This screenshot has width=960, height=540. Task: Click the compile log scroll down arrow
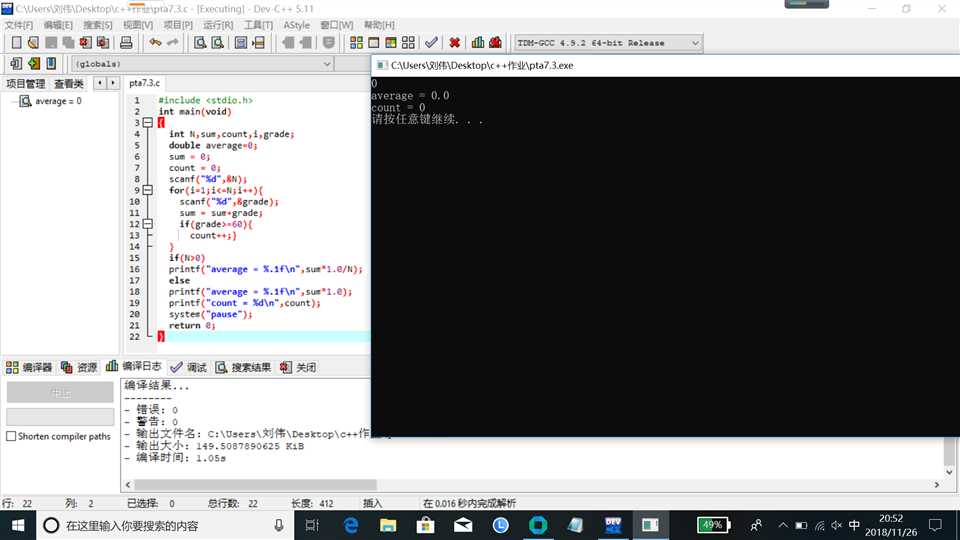949,472
